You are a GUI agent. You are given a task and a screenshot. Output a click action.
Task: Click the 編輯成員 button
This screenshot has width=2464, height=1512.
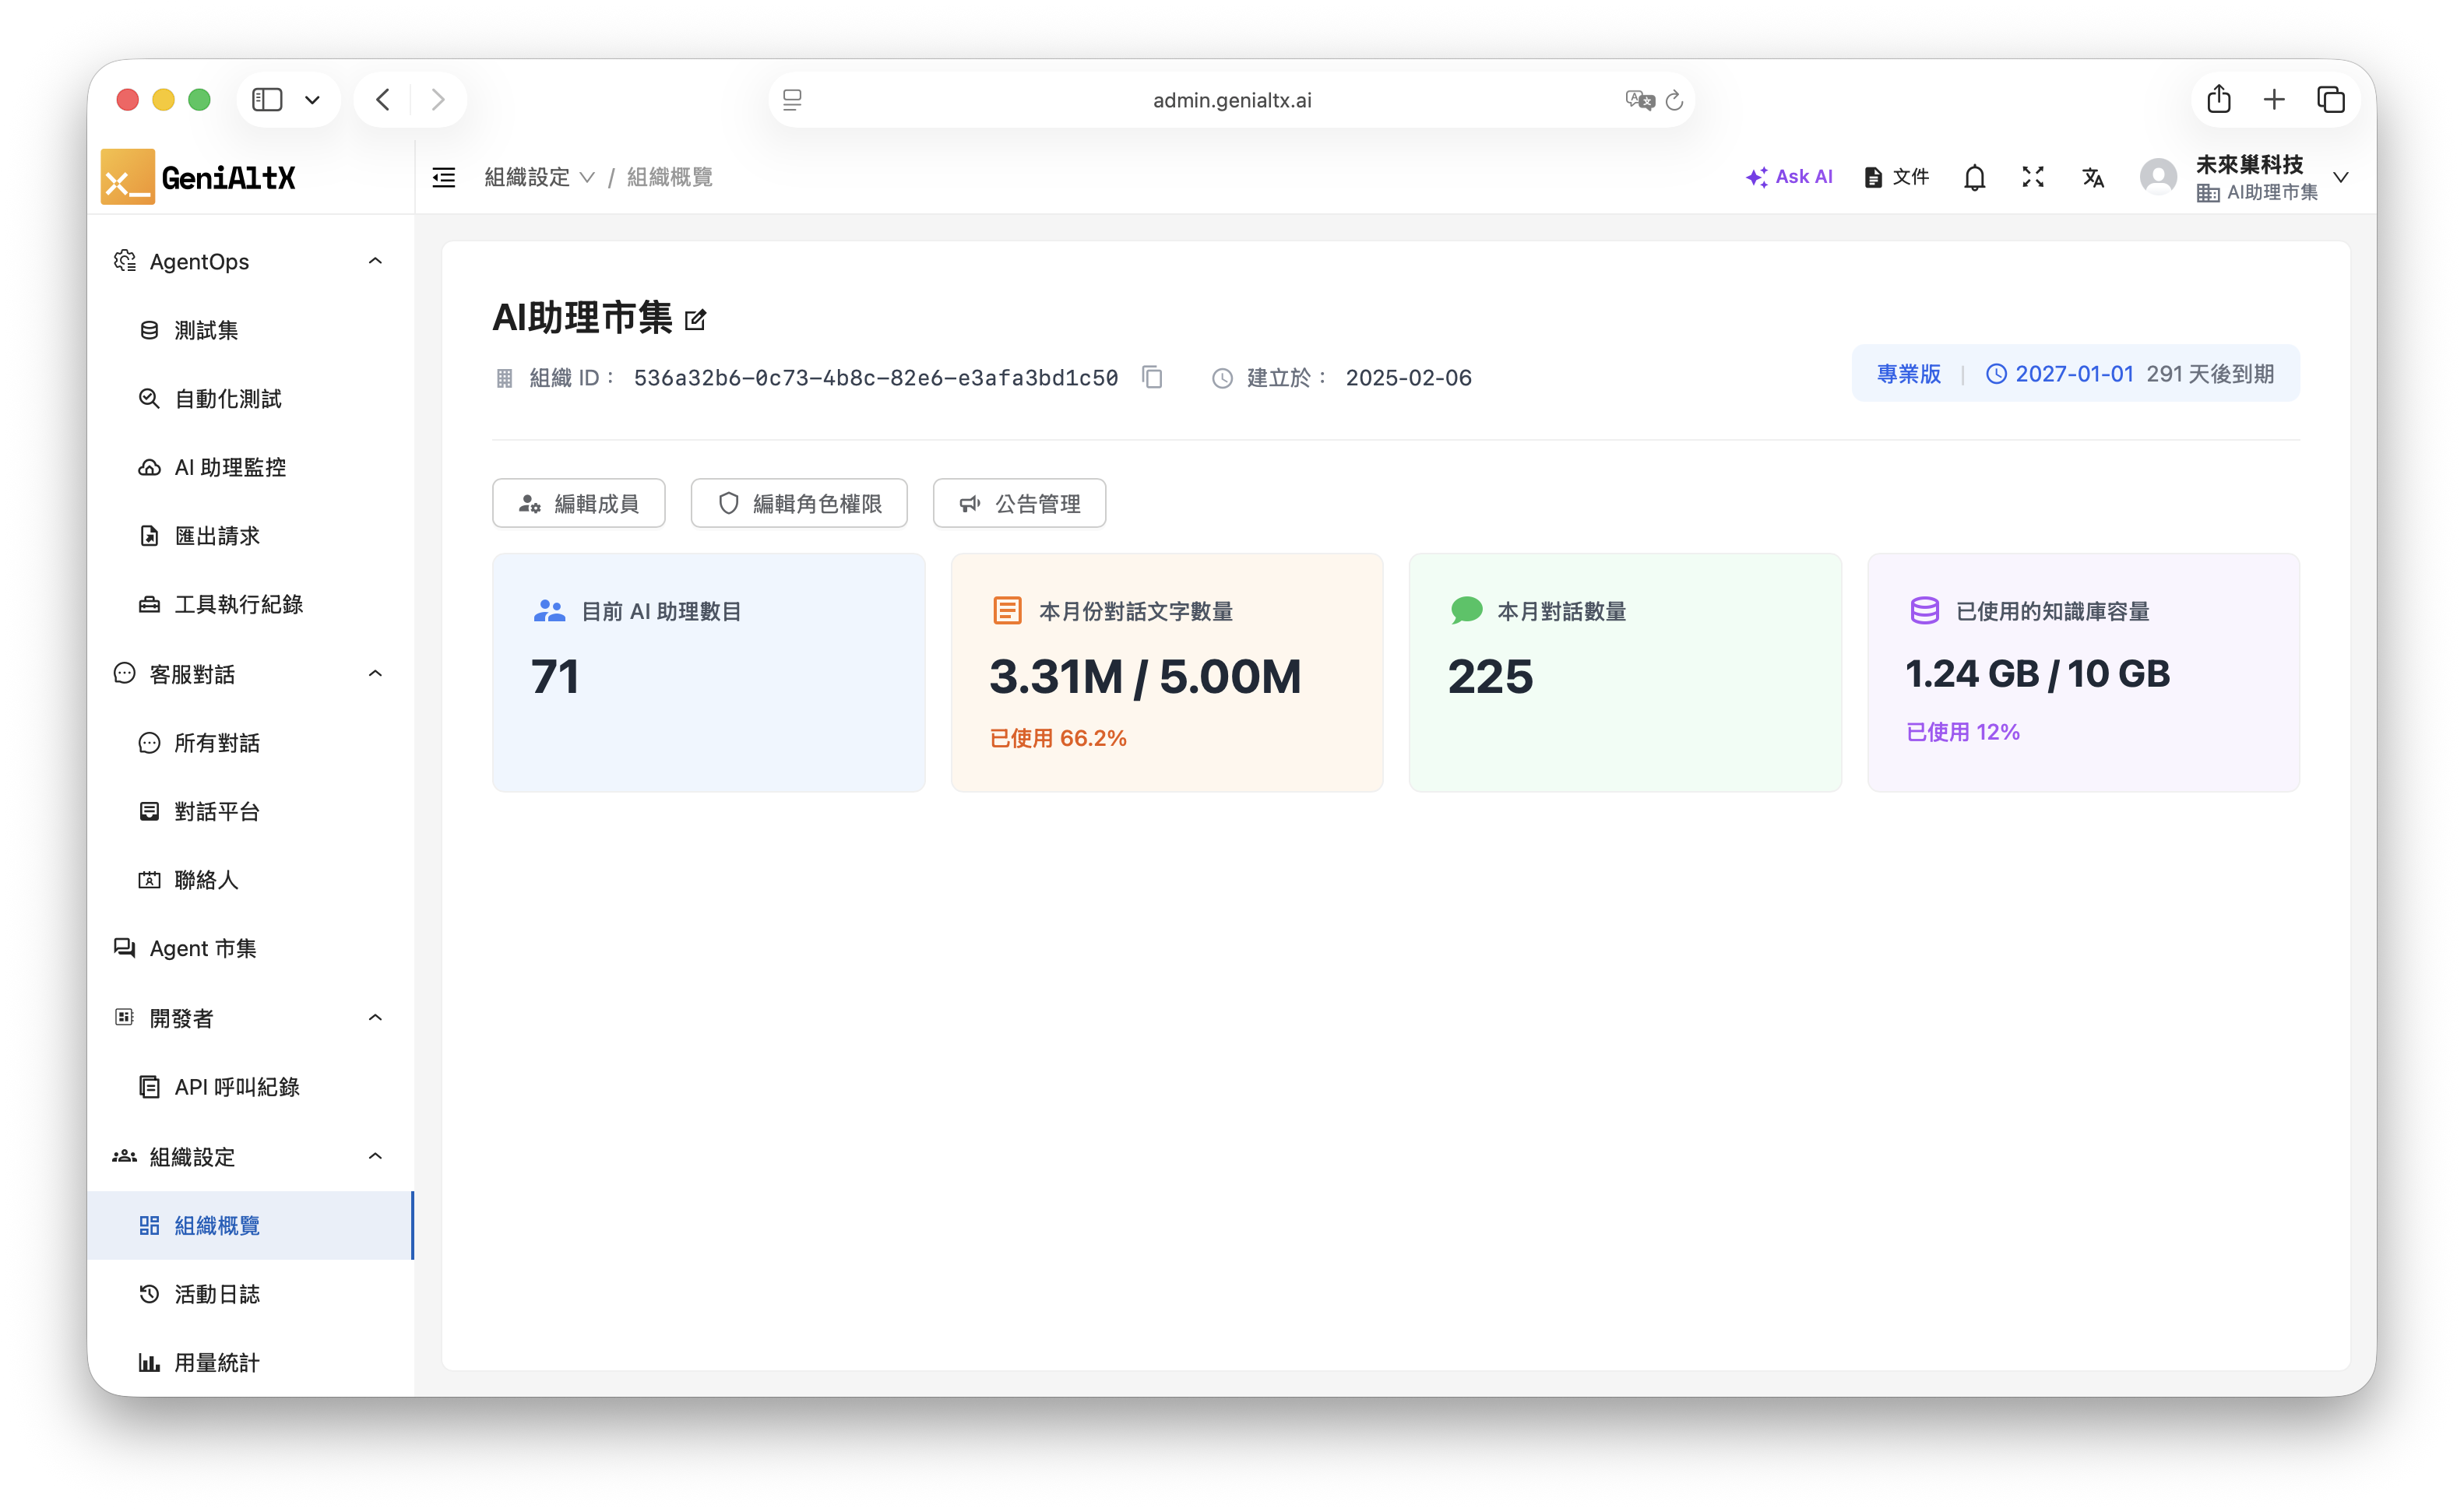[578, 503]
